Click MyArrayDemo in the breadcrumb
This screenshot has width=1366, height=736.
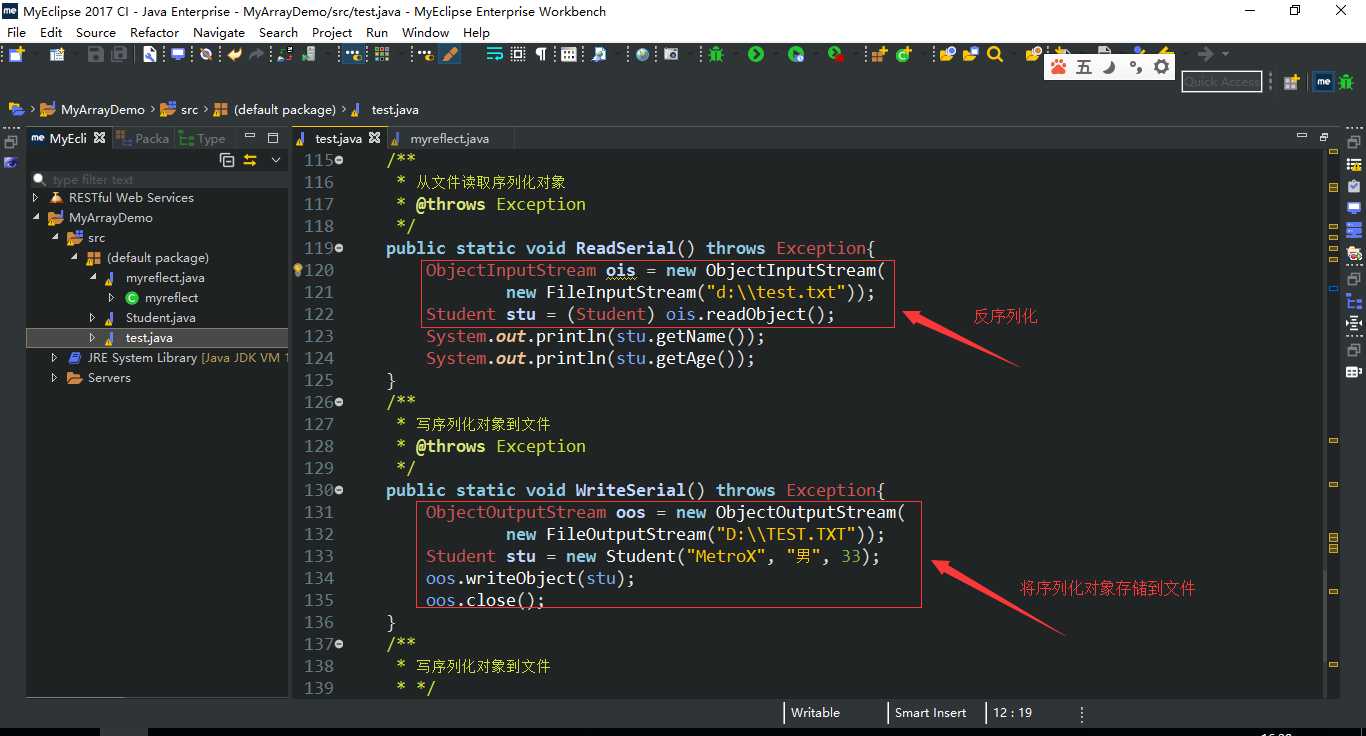102,110
